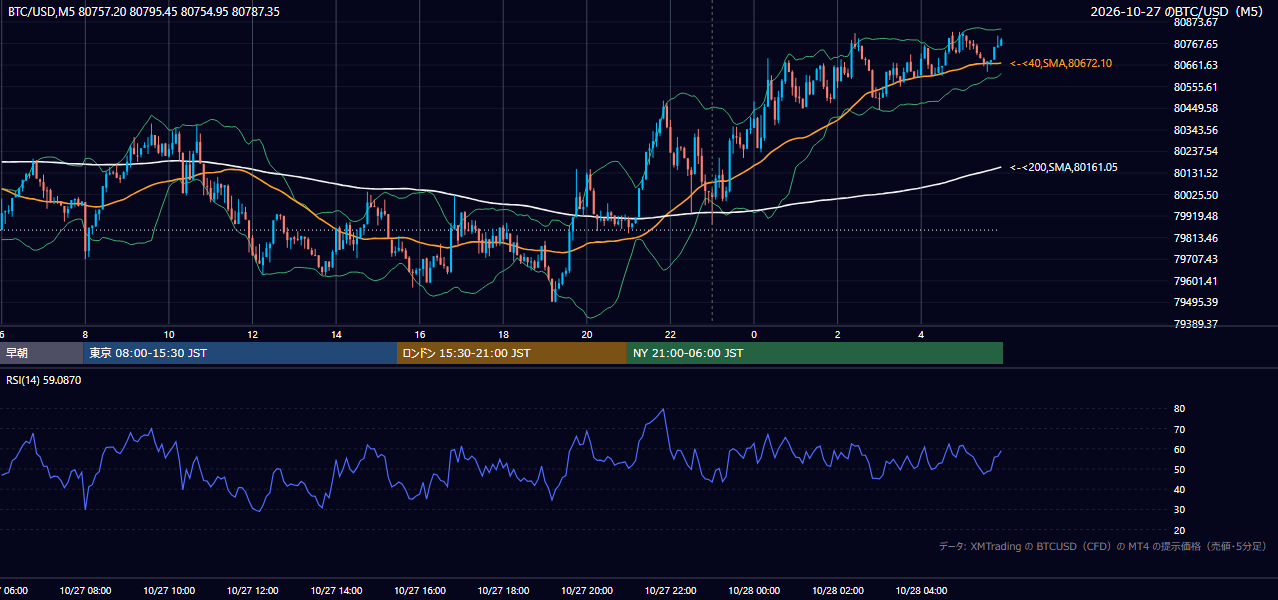Click the bottom time label 10/28 04:00
1278x600 pixels.
coord(921,590)
